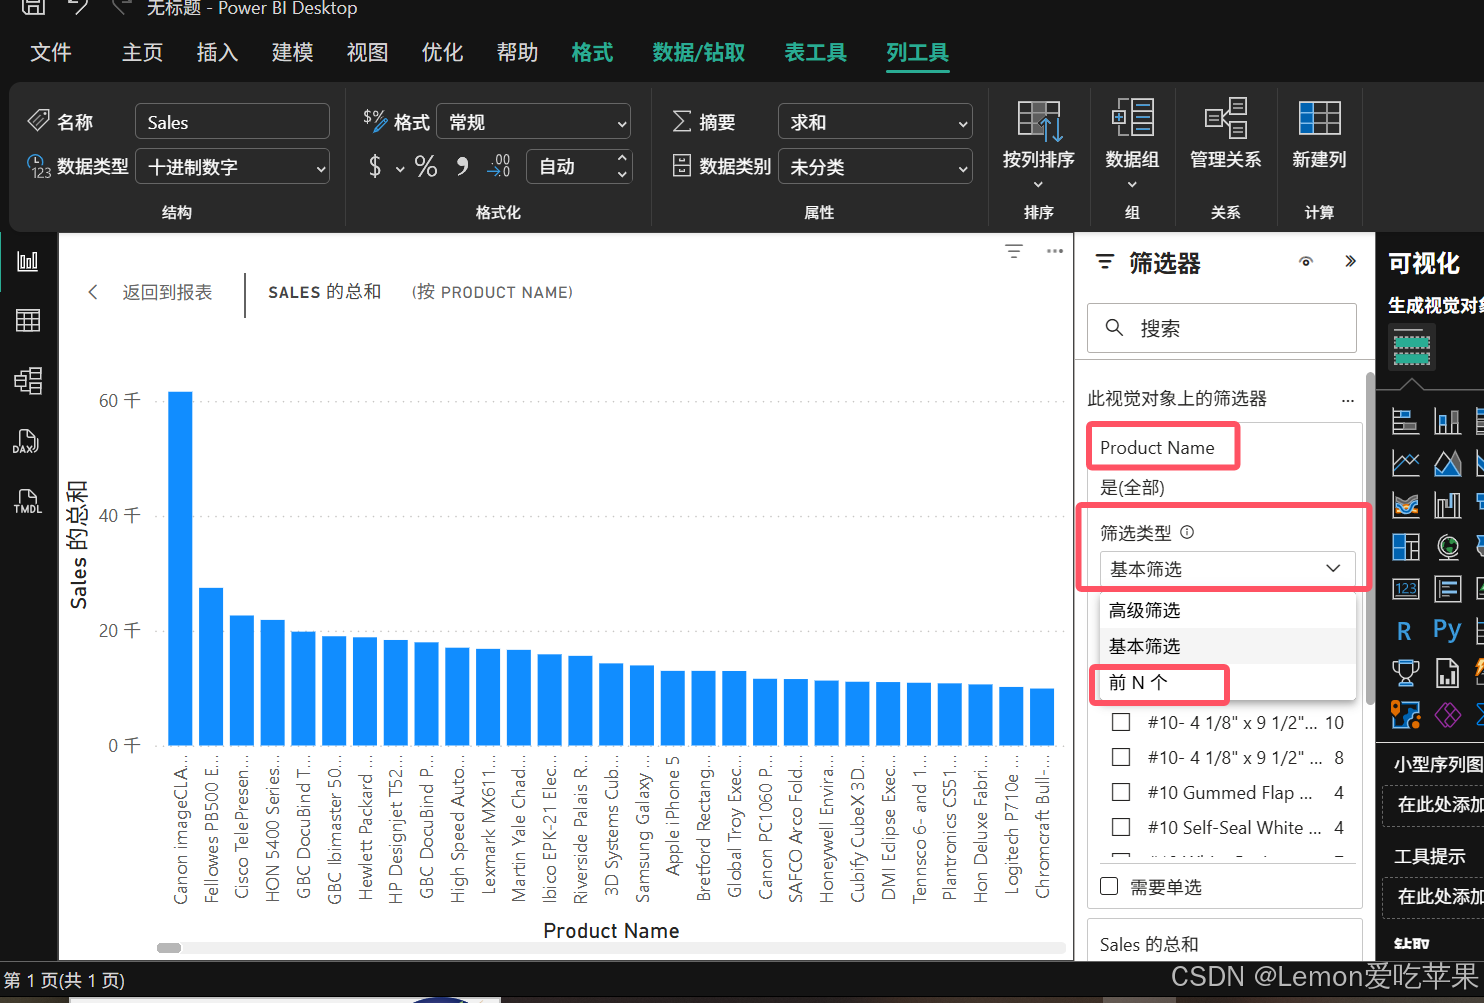Apply percentage format icon

(426, 166)
